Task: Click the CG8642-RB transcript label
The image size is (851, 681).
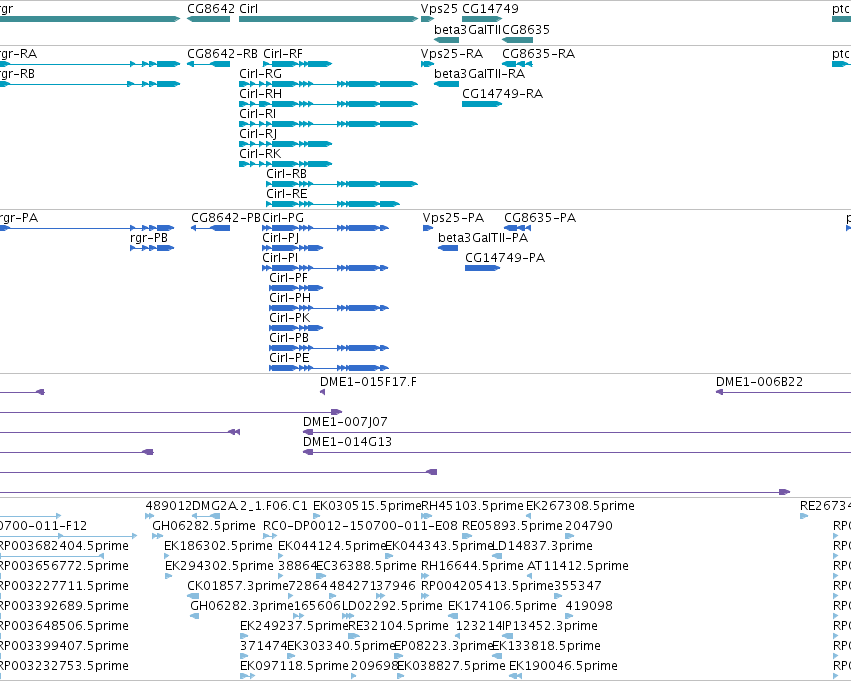Action: (x=223, y=54)
